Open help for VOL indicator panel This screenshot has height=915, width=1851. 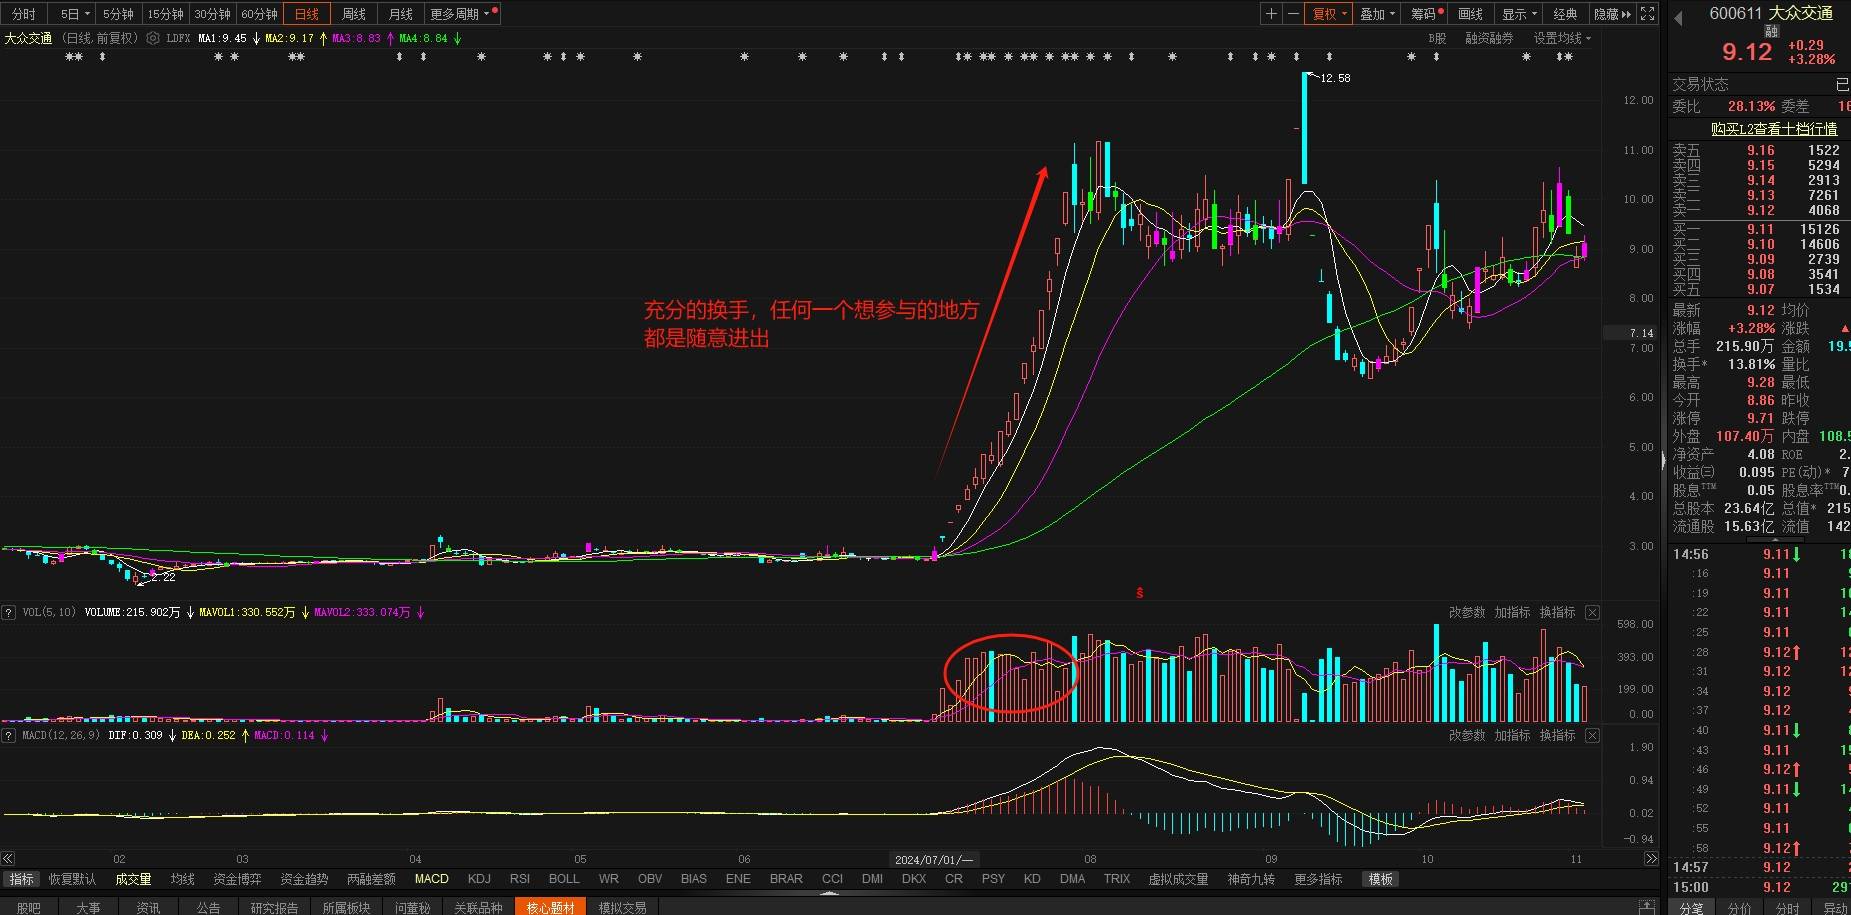pos(9,612)
